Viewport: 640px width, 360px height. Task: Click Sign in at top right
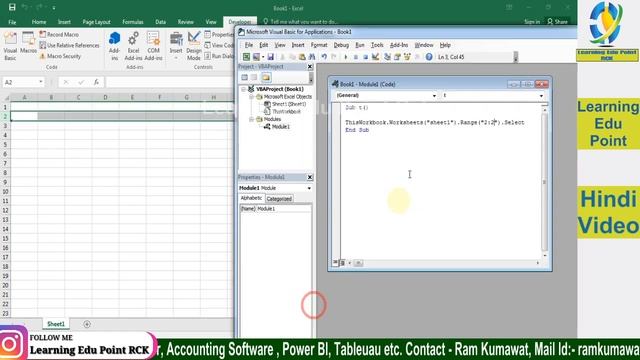[532, 22]
